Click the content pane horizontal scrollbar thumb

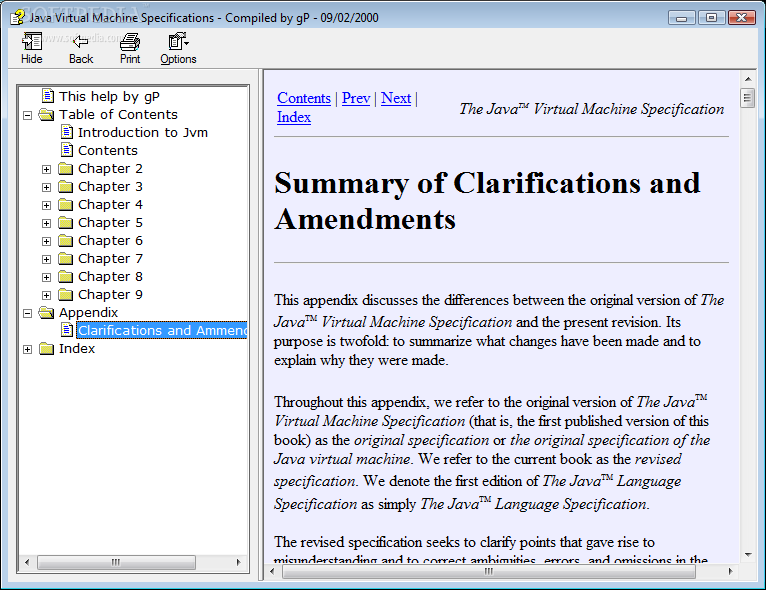coord(489,571)
